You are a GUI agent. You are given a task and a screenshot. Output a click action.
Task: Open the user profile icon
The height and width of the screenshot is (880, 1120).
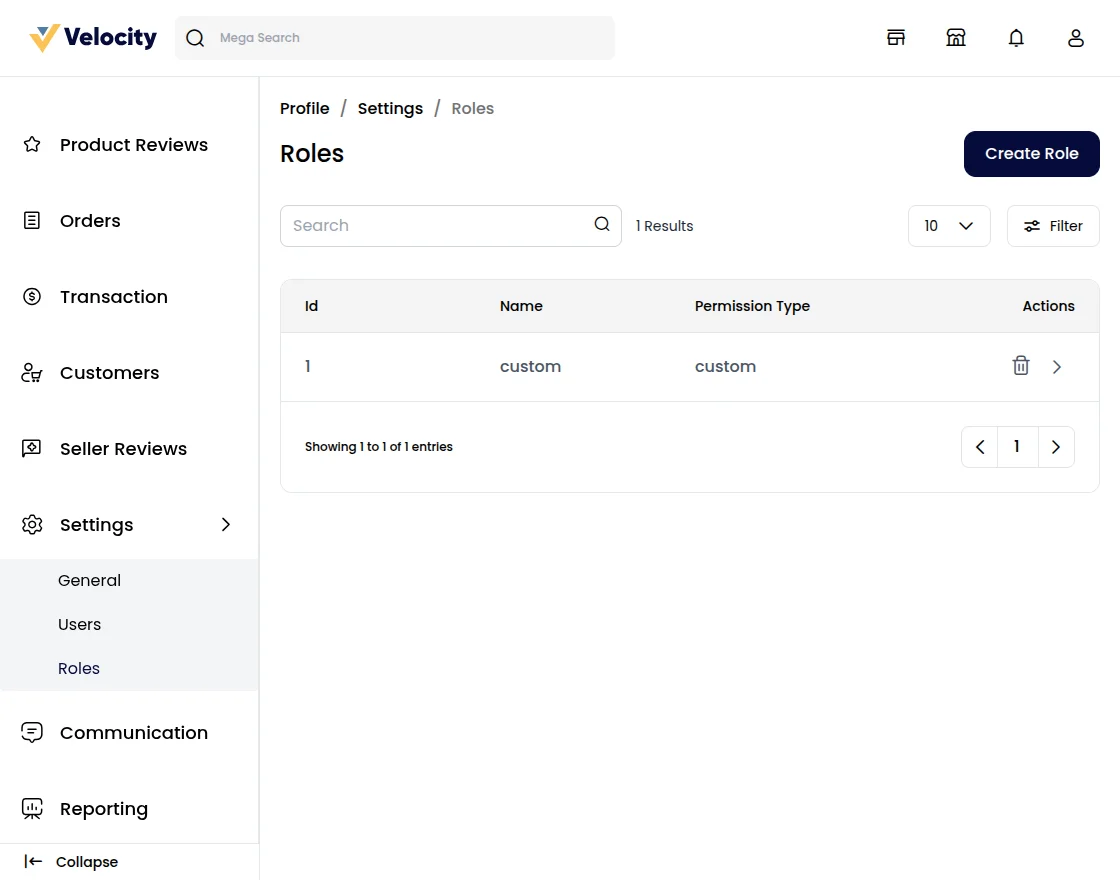pos(1076,38)
